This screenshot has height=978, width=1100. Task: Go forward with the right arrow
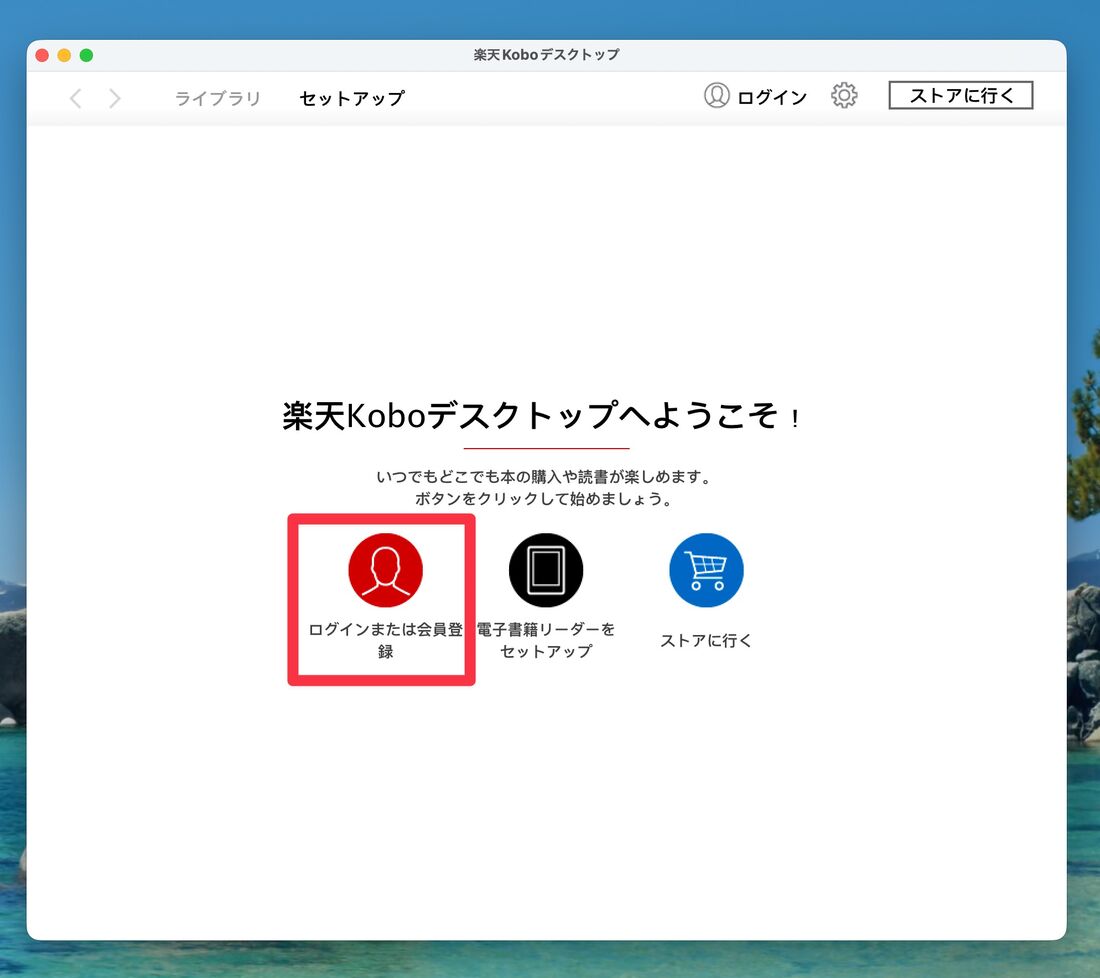coord(115,98)
